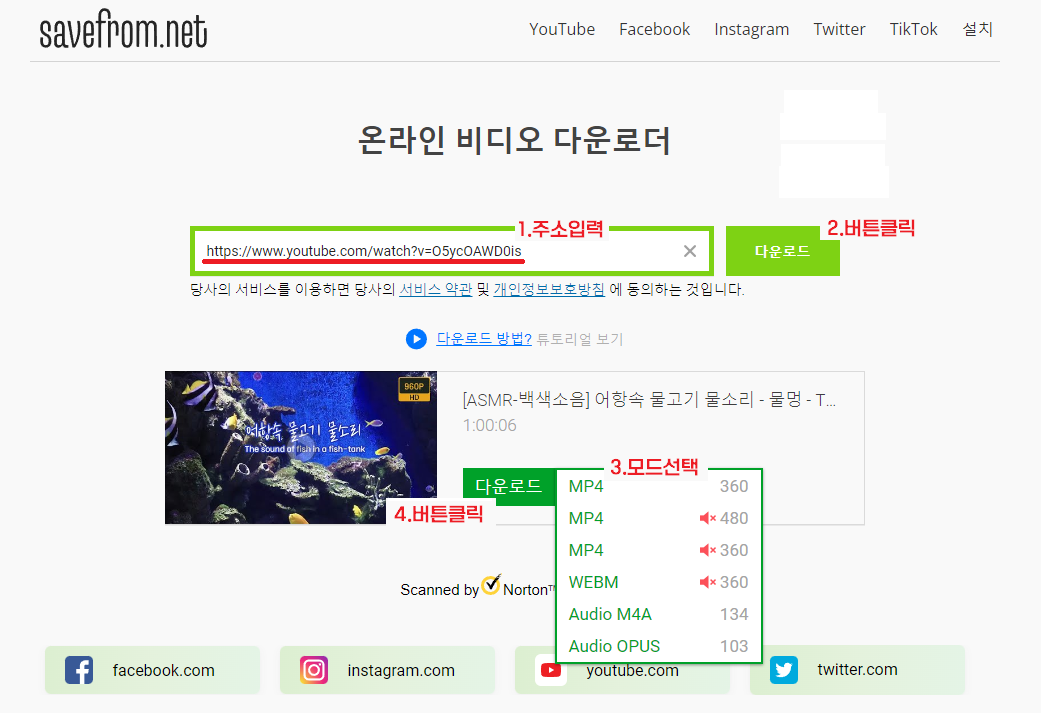Click the light green 다운로드 button next to URL
Image resolution: width=1041 pixels, height=713 pixels.
pos(783,251)
